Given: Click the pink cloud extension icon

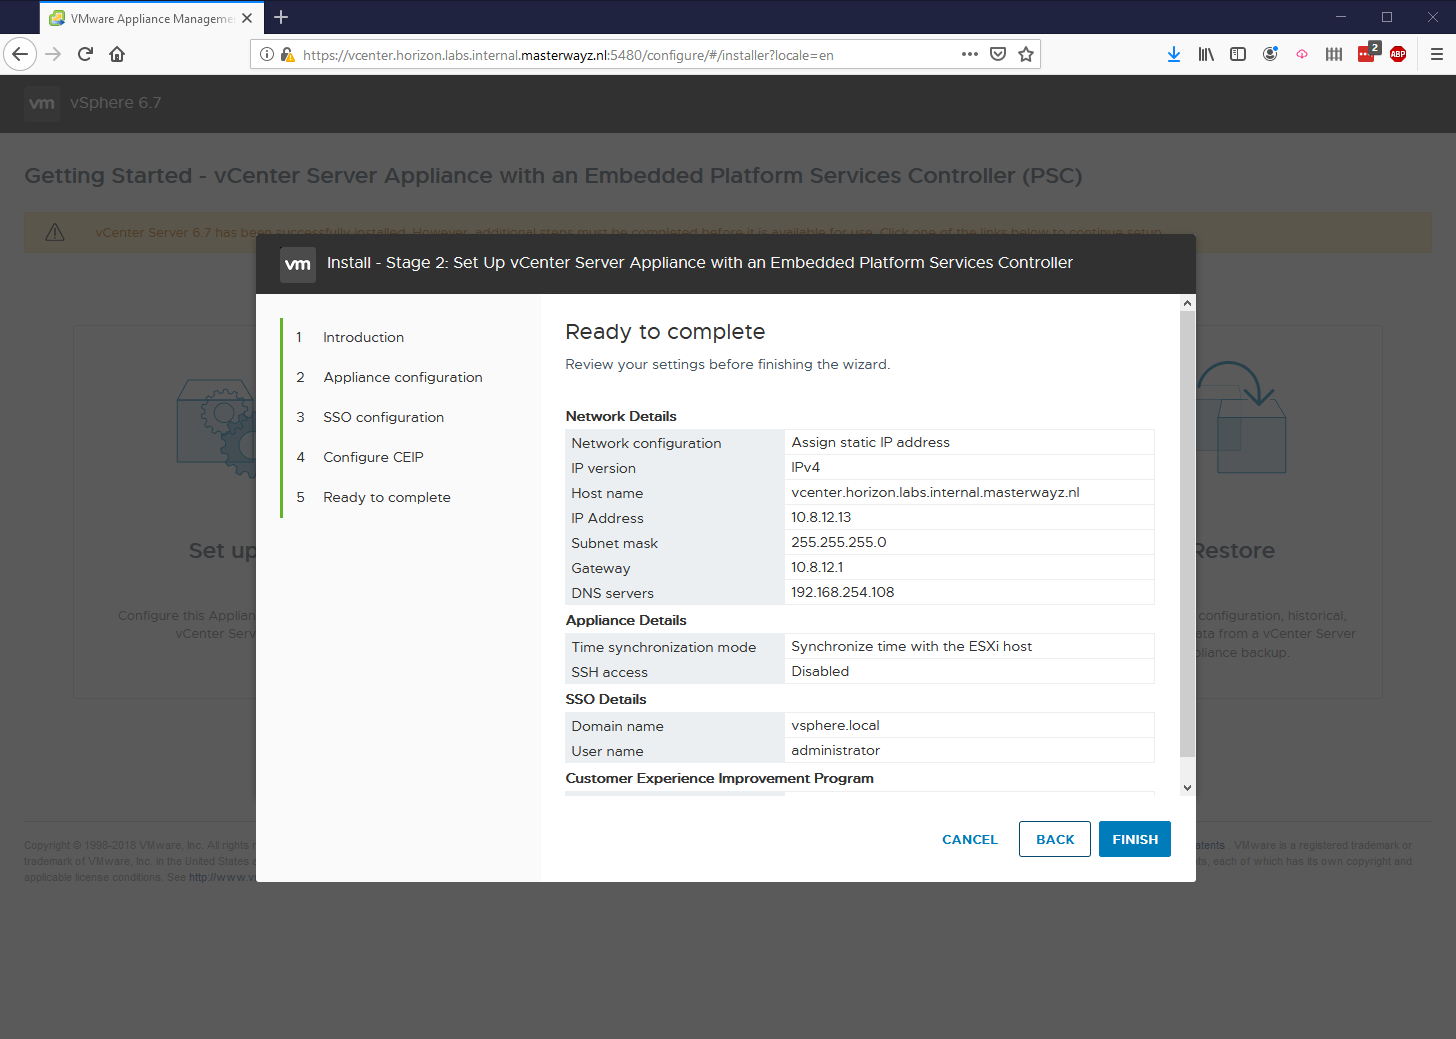Looking at the screenshot, I should coord(1302,54).
